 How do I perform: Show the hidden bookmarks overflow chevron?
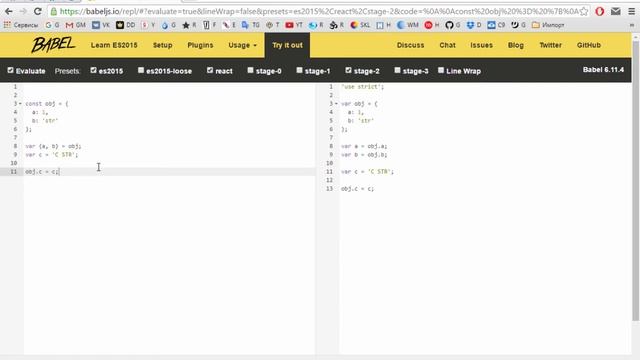[x=631, y=25]
